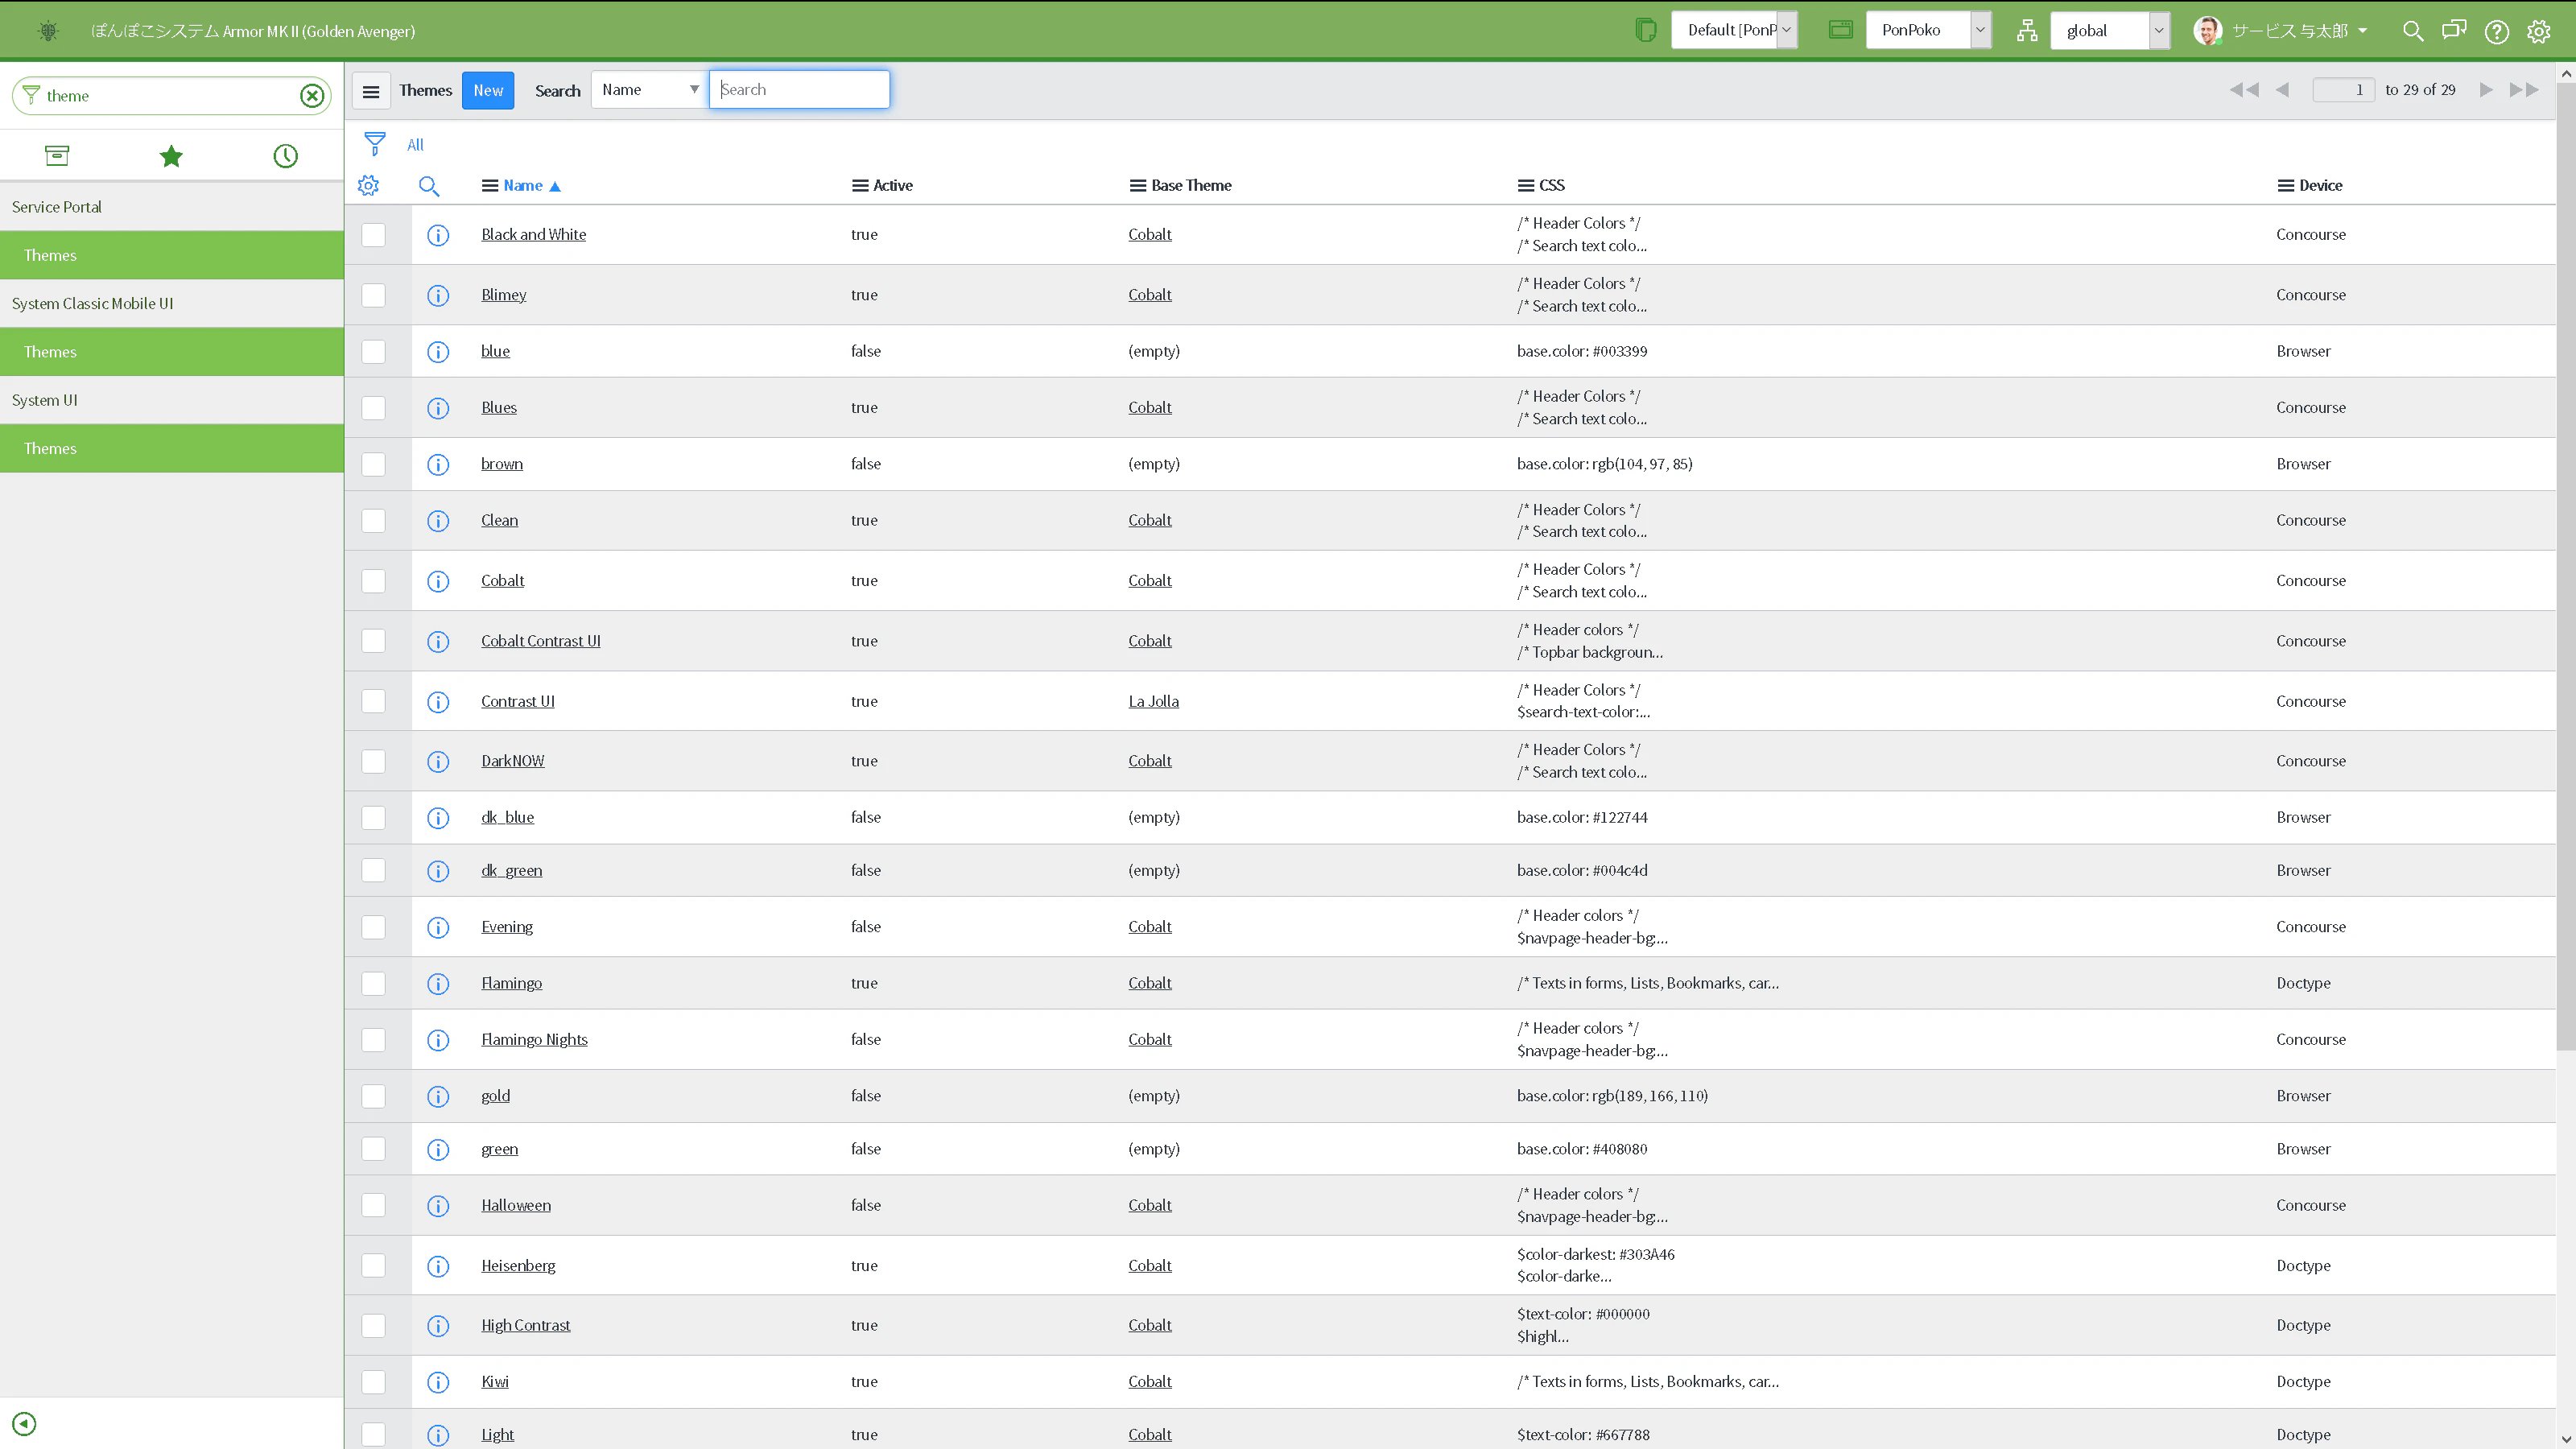
Task: Tick the Clean row checkbox
Action: click(373, 520)
